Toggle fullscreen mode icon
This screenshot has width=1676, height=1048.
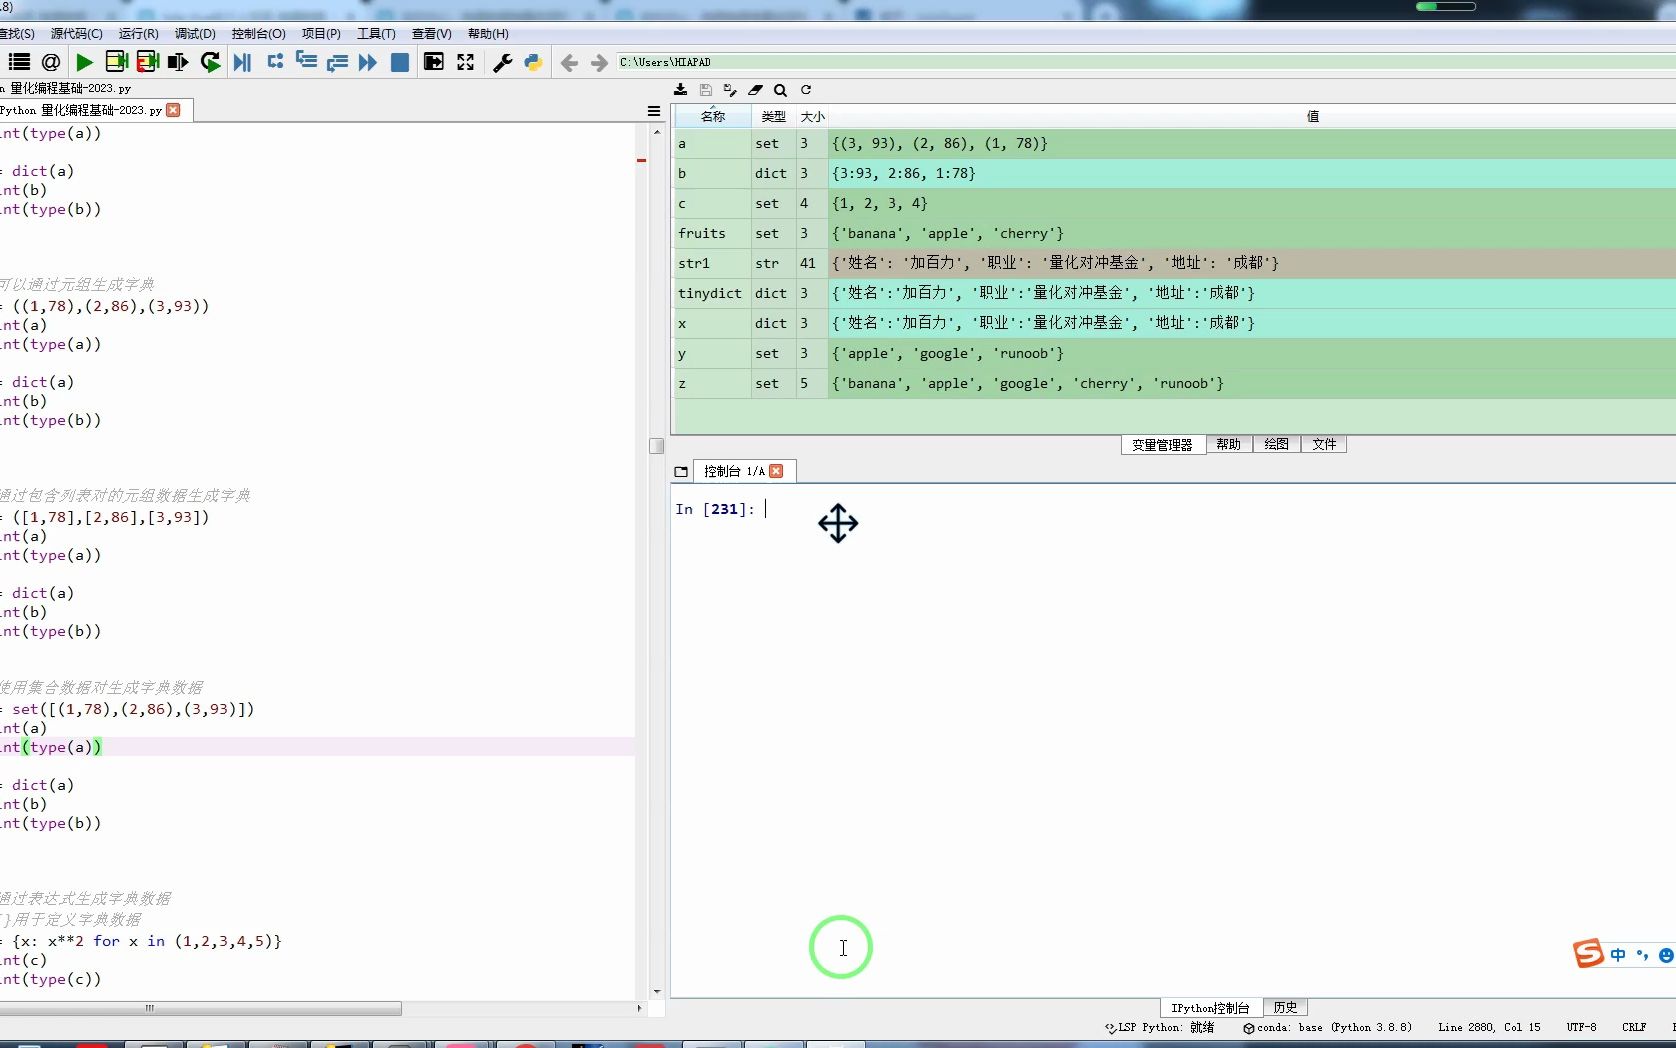(x=465, y=62)
